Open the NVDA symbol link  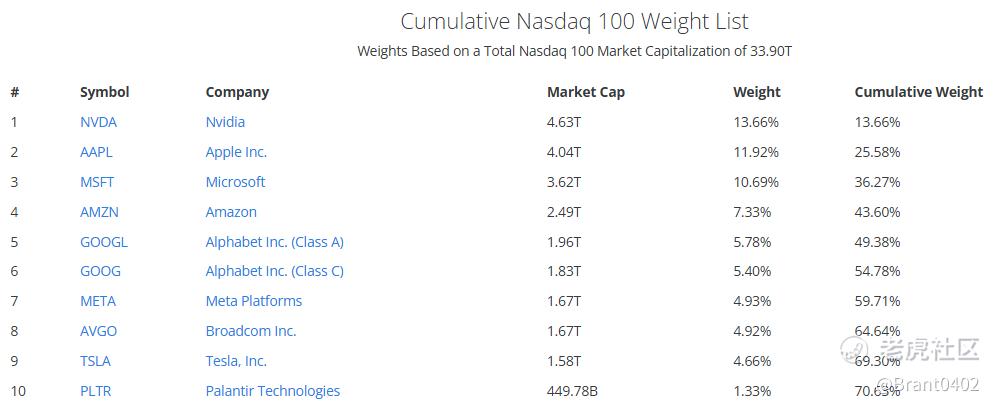(x=98, y=122)
